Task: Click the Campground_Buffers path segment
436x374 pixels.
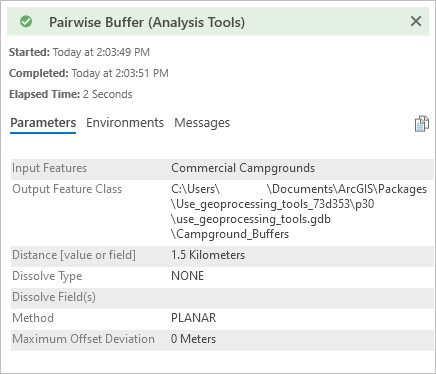Action: pyautogui.click(x=230, y=234)
